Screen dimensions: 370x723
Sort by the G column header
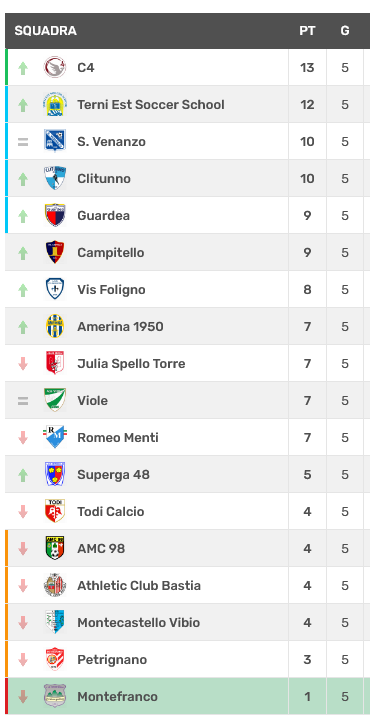coord(345,31)
